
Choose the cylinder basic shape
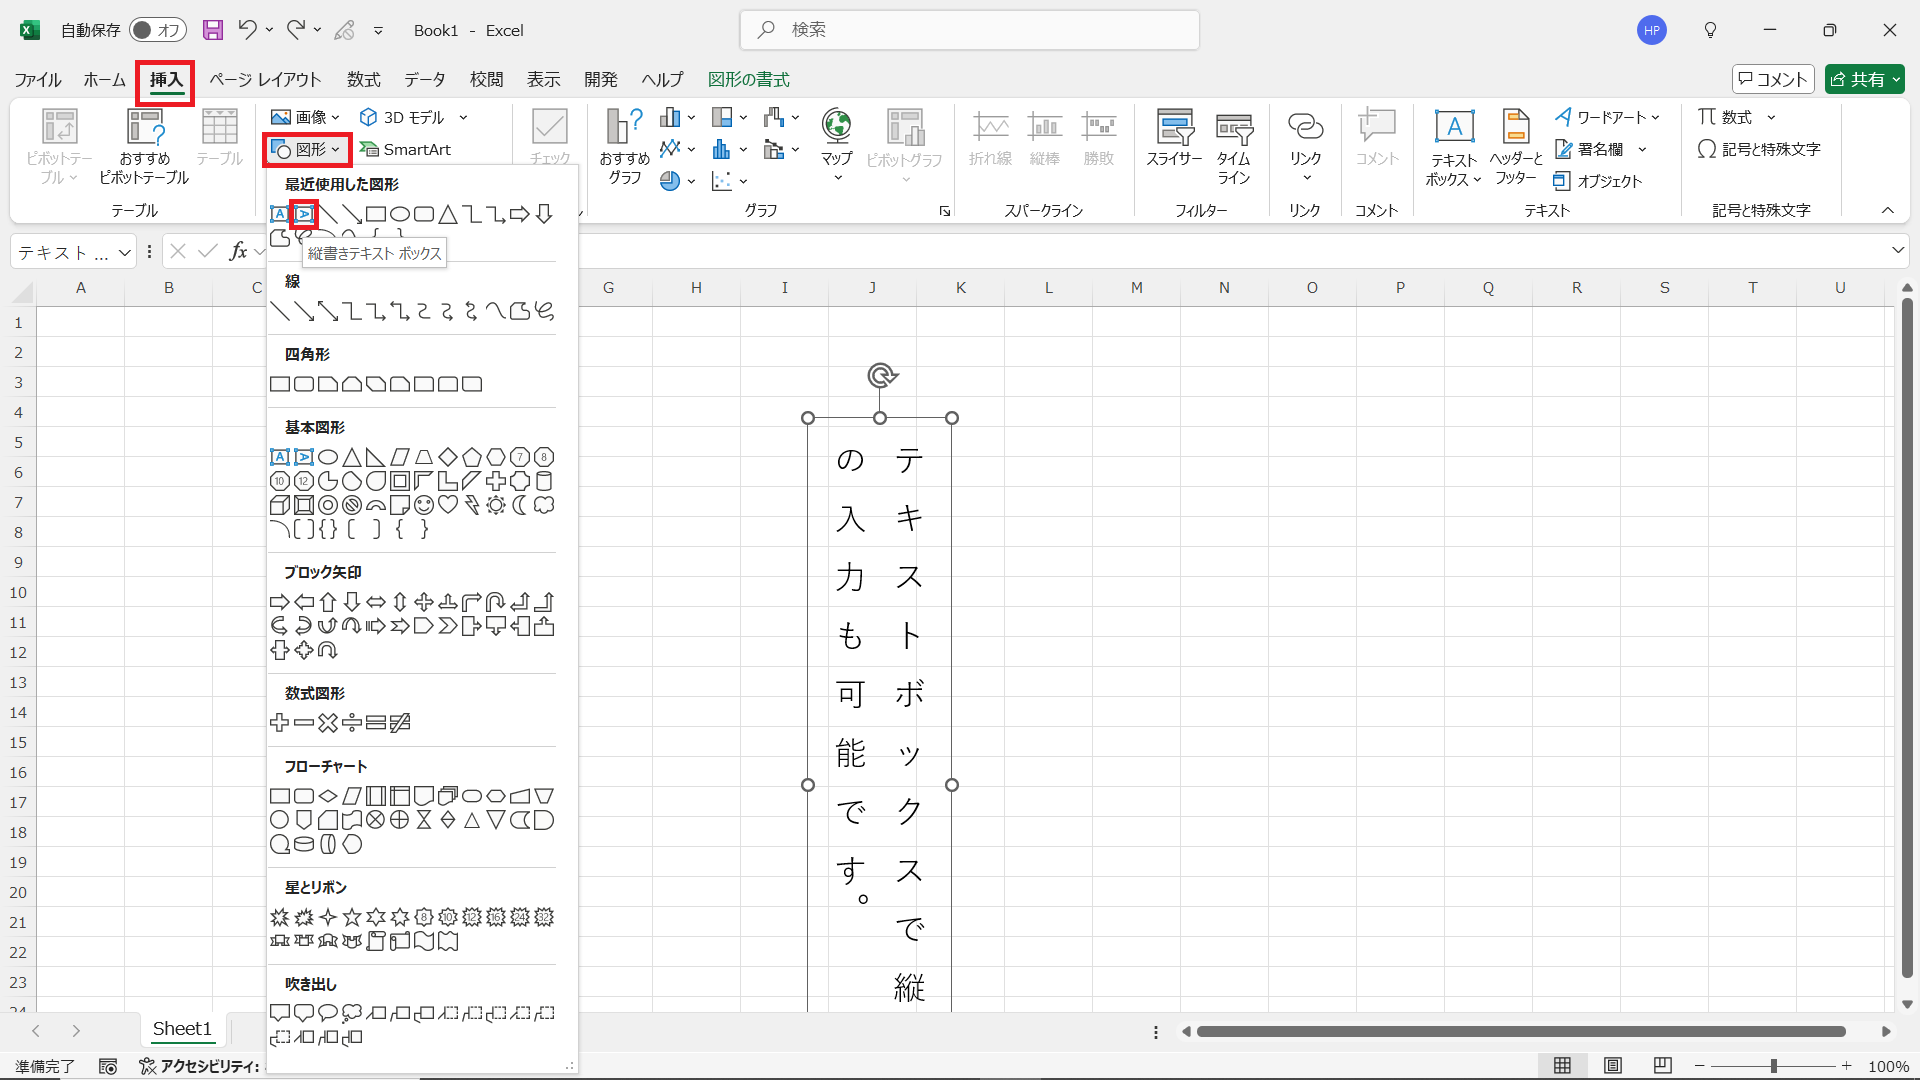544,481
